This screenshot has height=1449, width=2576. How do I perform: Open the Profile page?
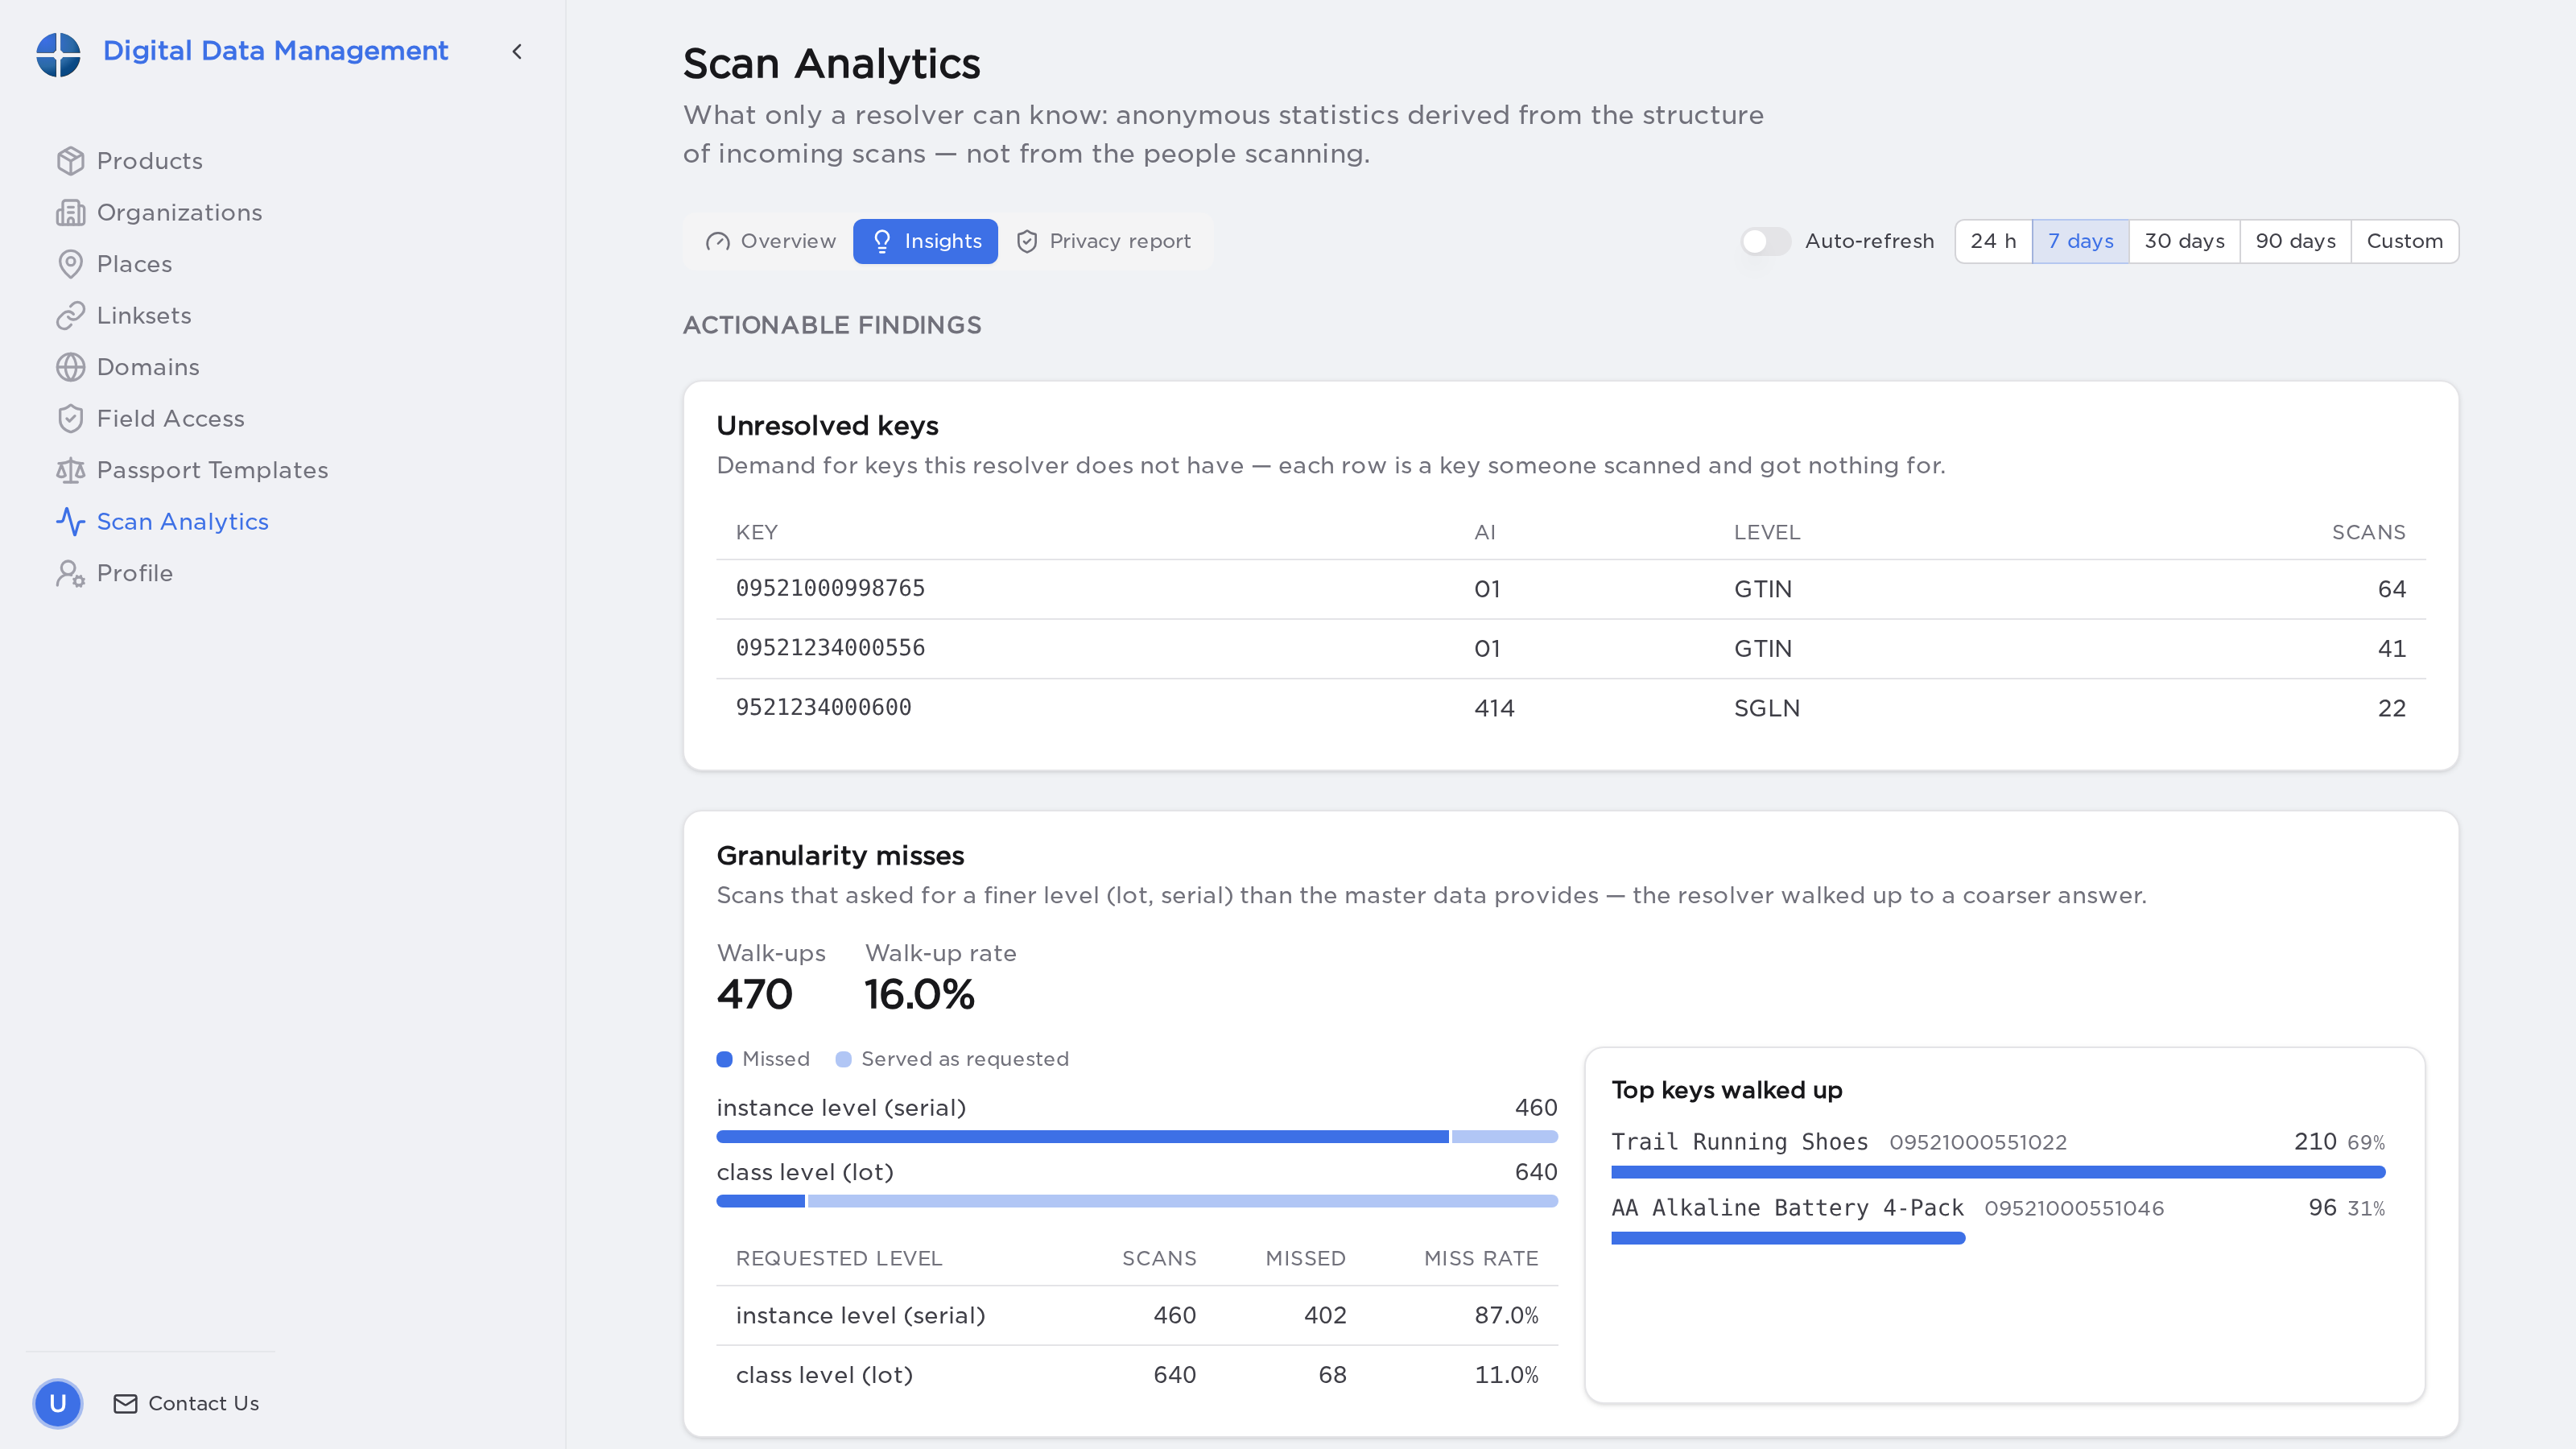coord(134,573)
